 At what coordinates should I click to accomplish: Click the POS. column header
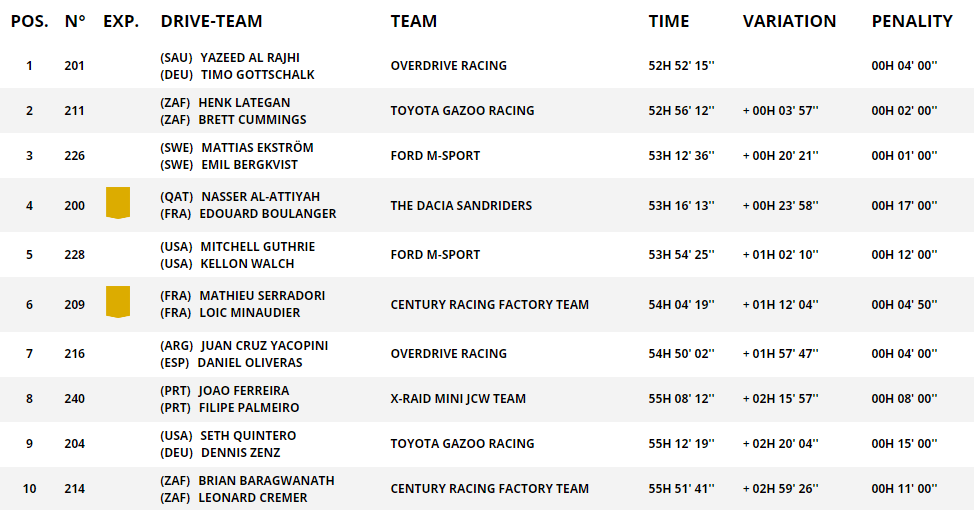pyautogui.click(x=29, y=21)
